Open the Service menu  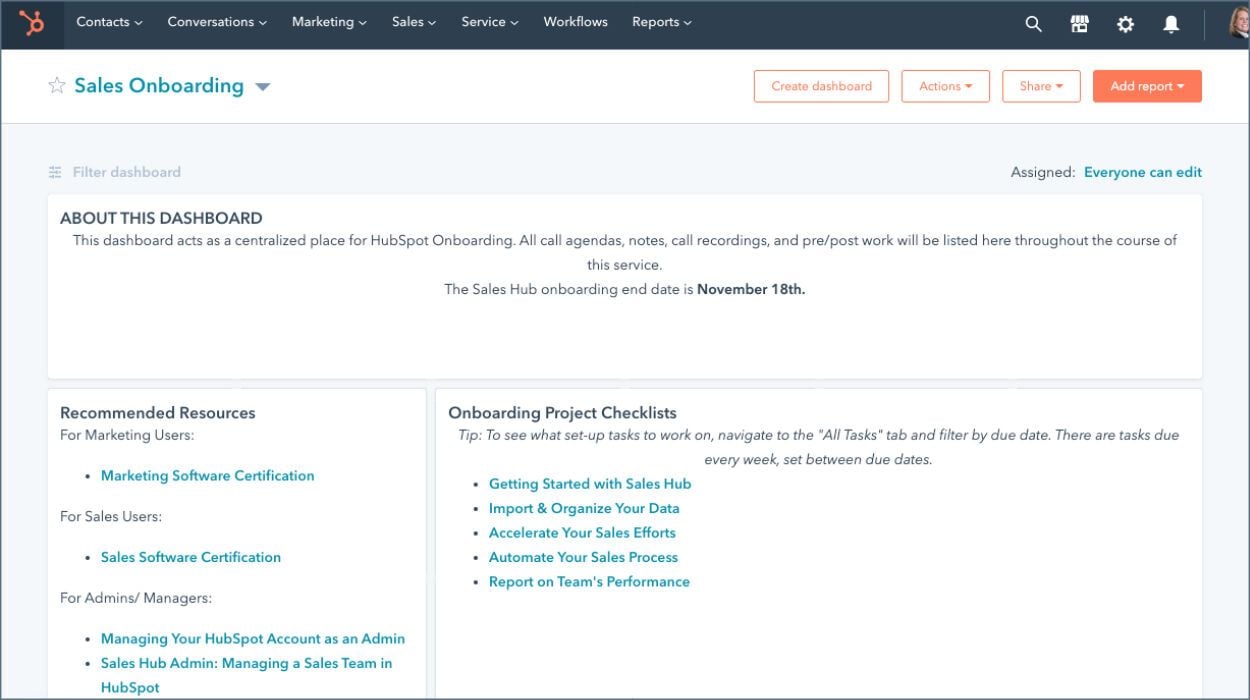pos(490,22)
